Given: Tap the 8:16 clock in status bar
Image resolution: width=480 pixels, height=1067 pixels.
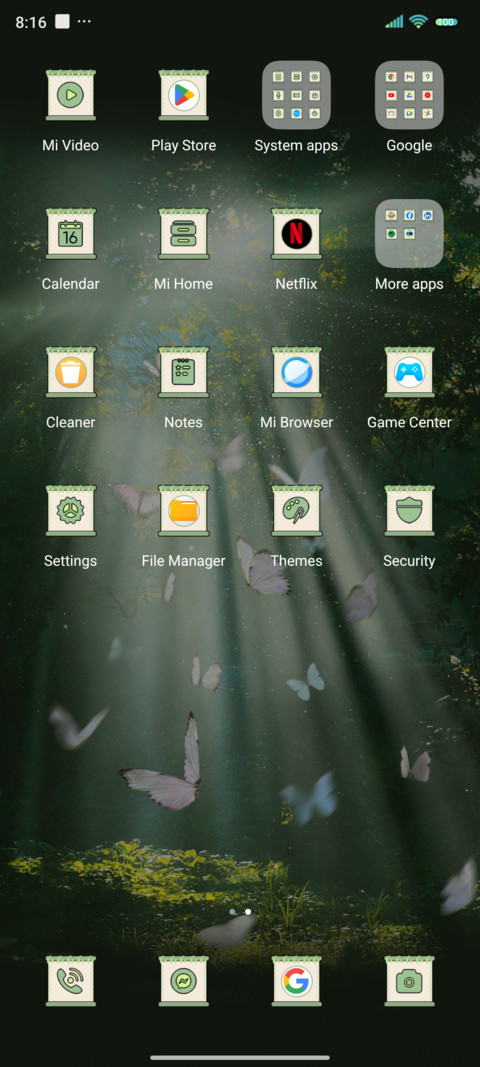Looking at the screenshot, I should pos(31,22).
